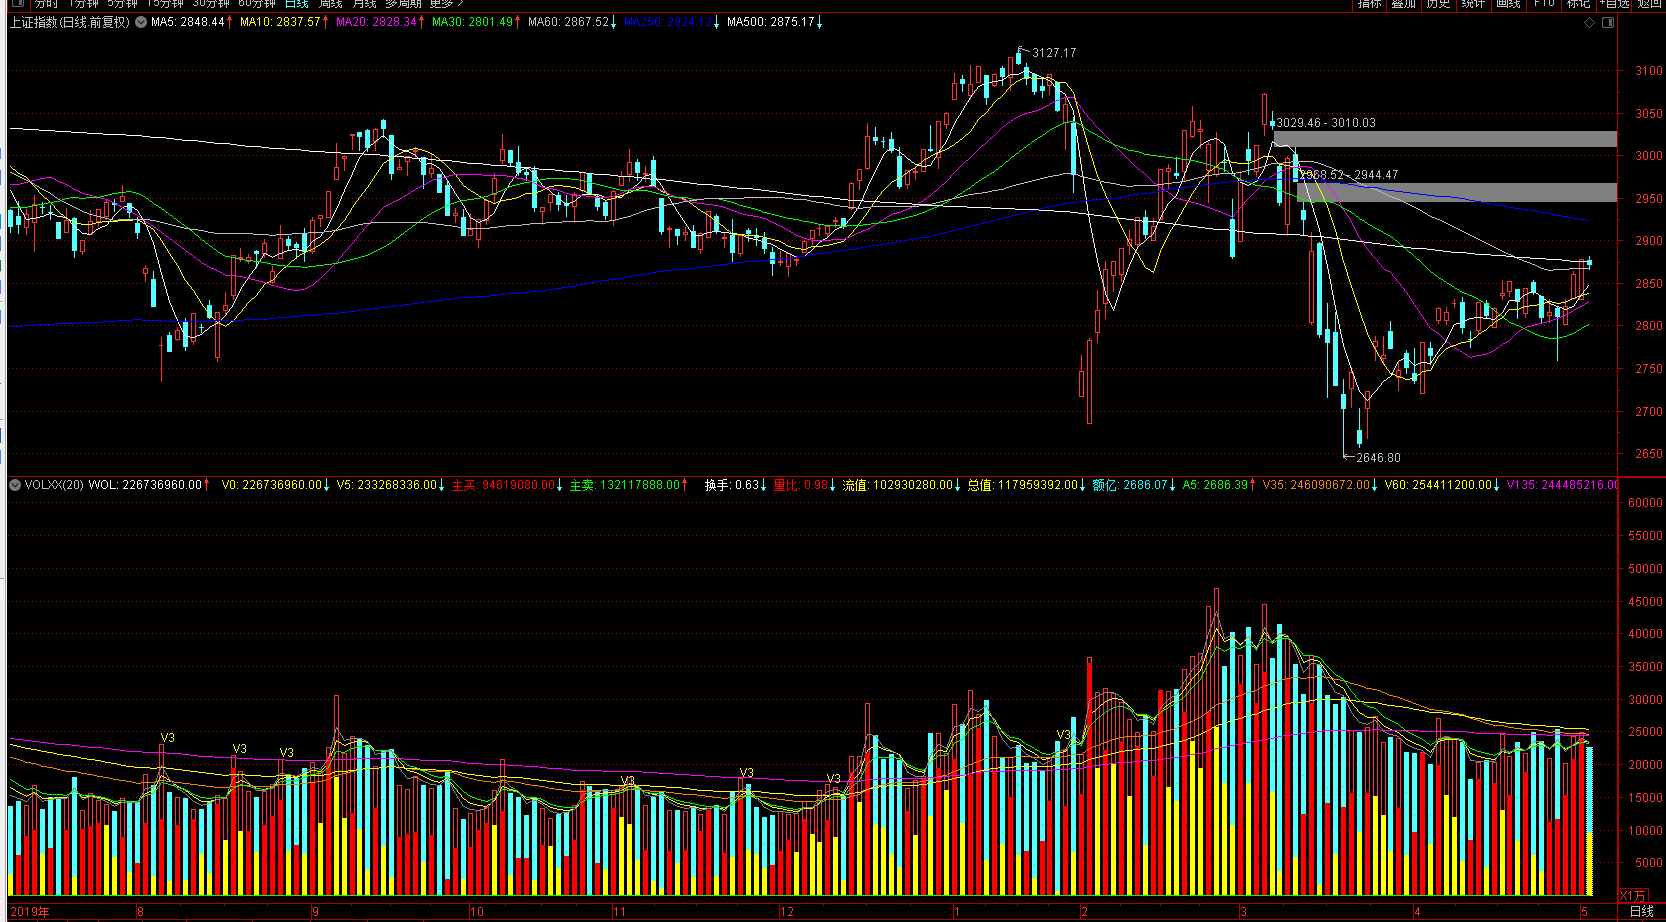
Task: Switch to 分时 intraday view
Action: (46, 4)
